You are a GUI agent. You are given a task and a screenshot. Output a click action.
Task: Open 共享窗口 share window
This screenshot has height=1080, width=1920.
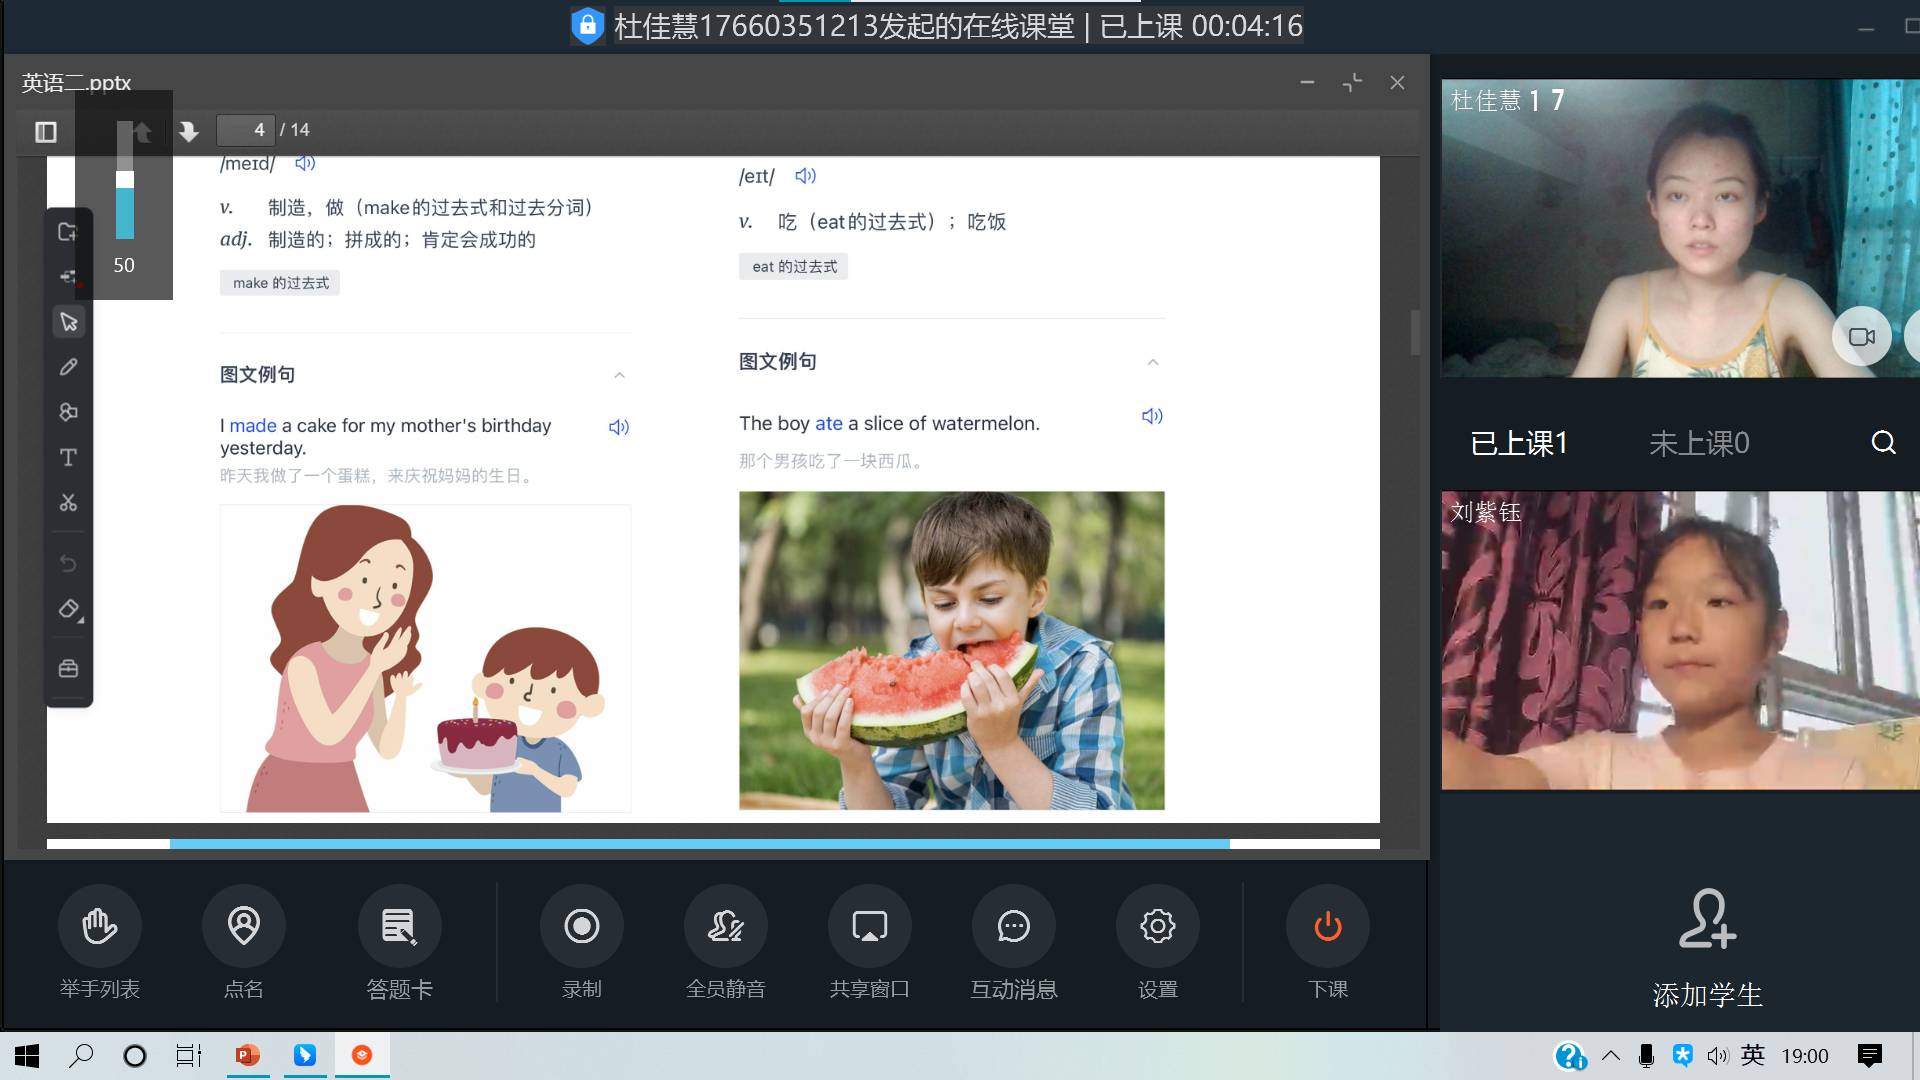870,943
